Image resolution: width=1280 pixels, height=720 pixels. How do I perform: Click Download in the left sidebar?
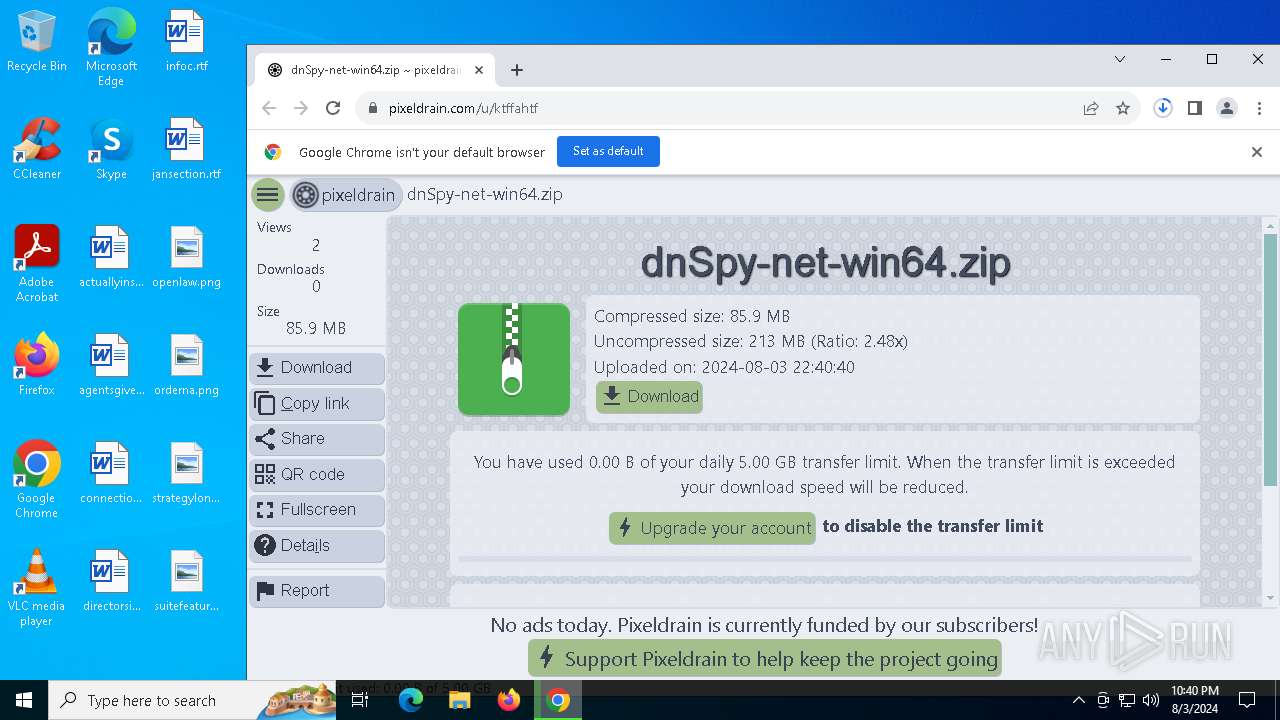(317, 368)
